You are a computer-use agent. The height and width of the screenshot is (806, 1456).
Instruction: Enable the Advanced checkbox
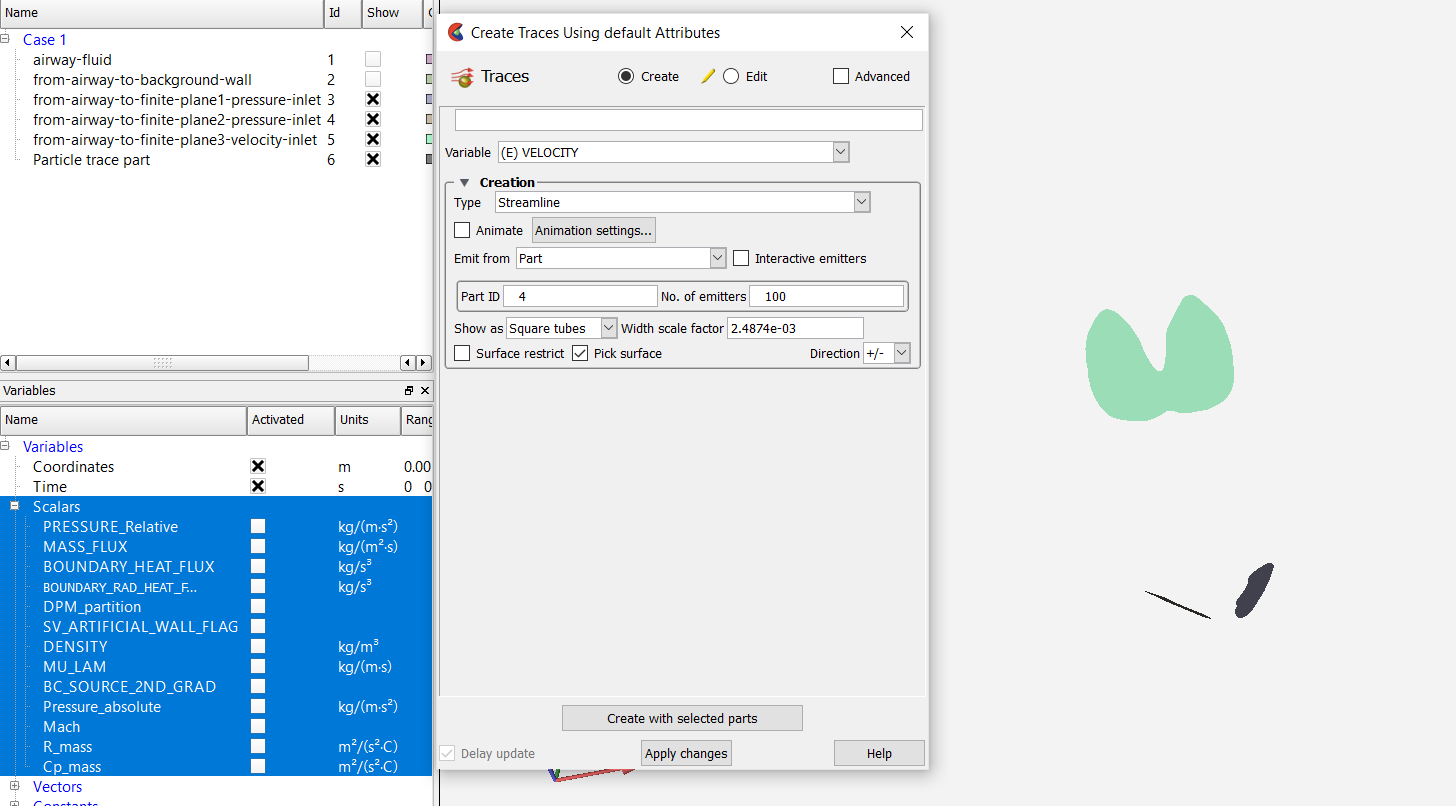(841, 76)
